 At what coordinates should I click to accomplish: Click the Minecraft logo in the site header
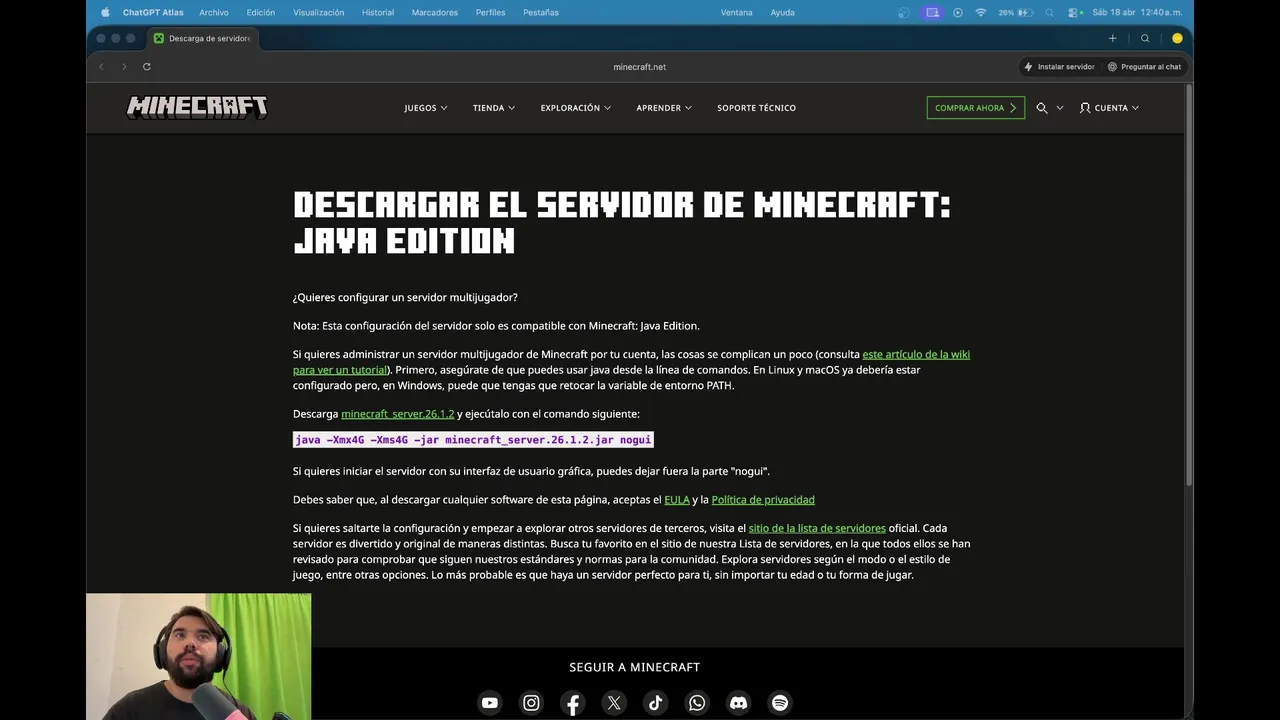pos(197,107)
